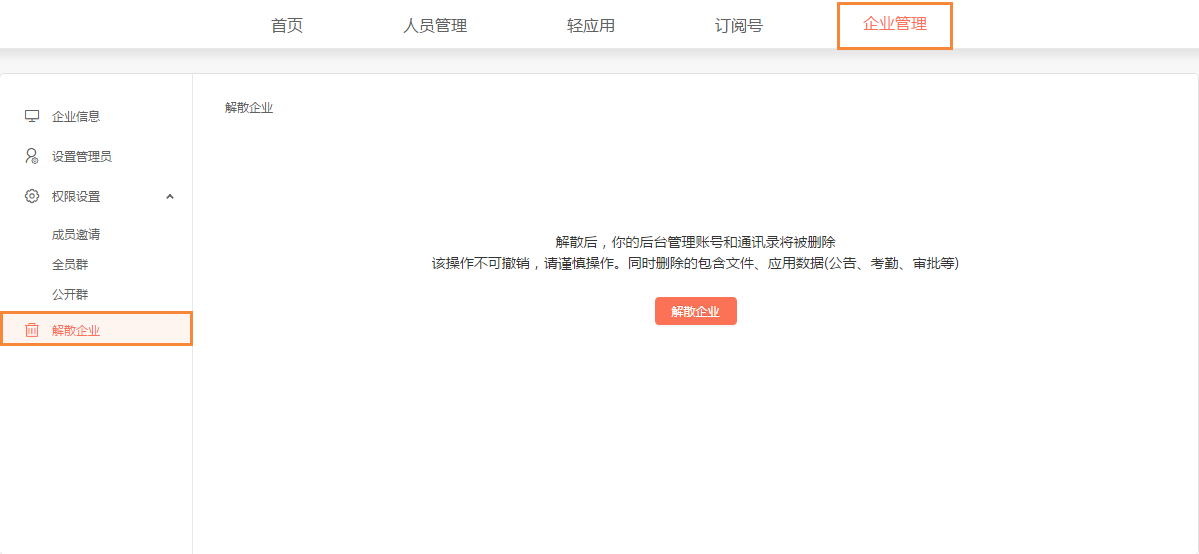Screen dimensions: 1199x554
Task: Select the 订阅号 tab
Action: (739, 26)
